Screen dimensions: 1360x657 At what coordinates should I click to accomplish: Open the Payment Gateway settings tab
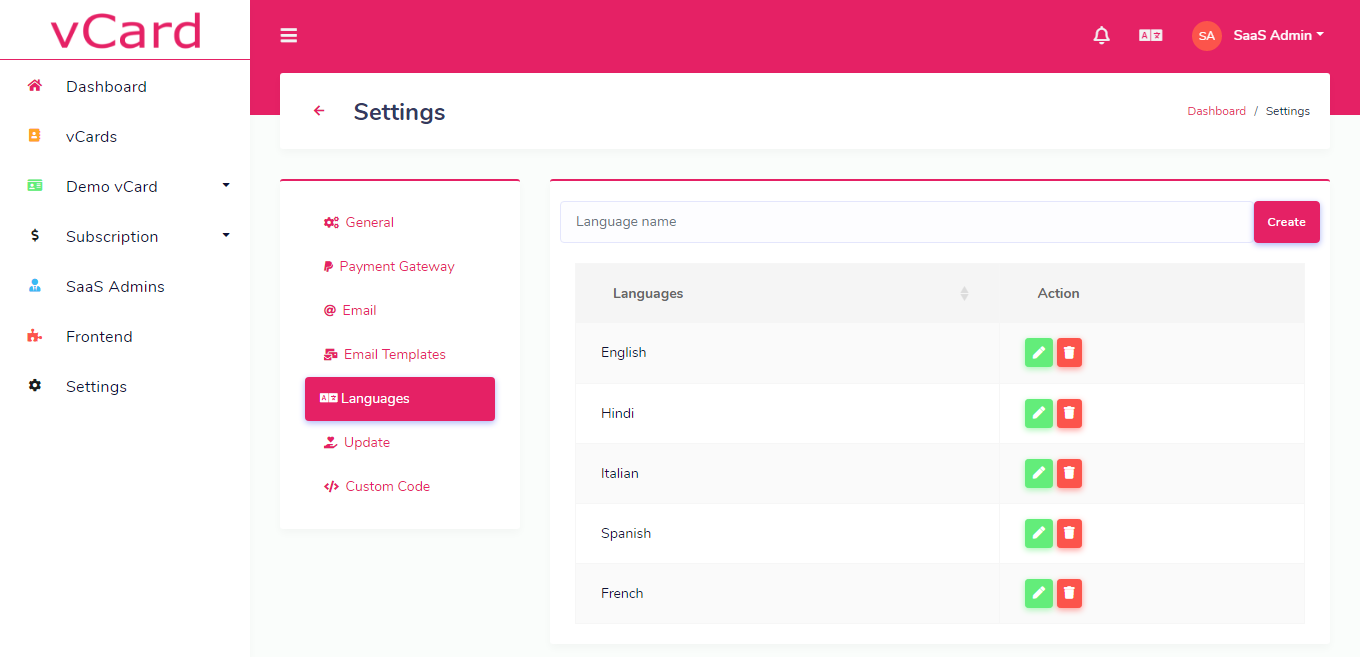point(396,266)
